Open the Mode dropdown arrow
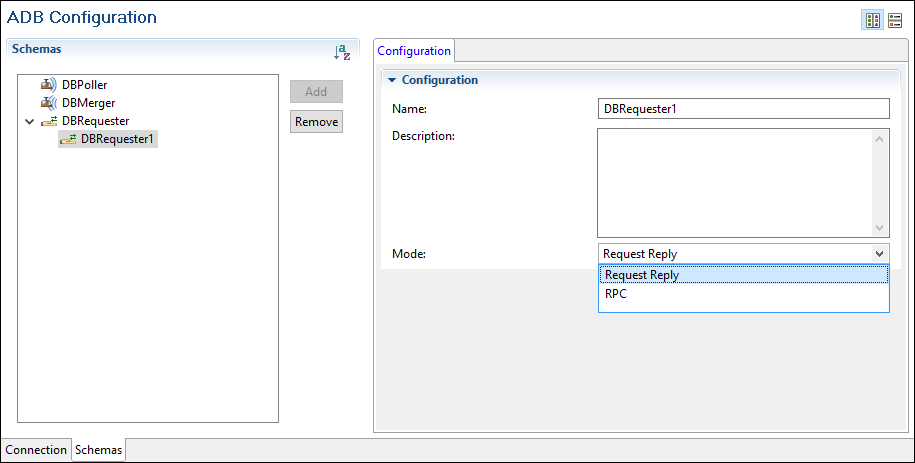 click(879, 254)
